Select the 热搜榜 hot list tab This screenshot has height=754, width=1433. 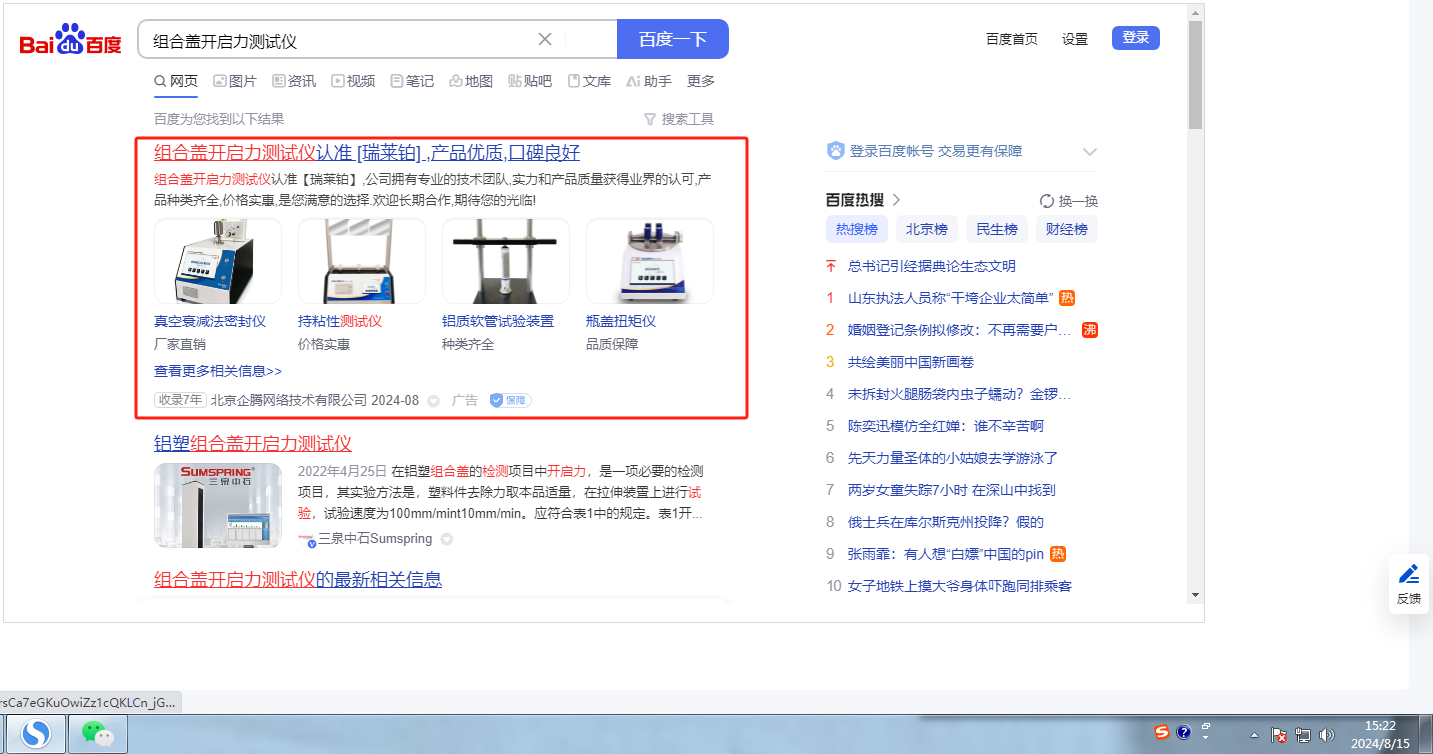point(857,229)
